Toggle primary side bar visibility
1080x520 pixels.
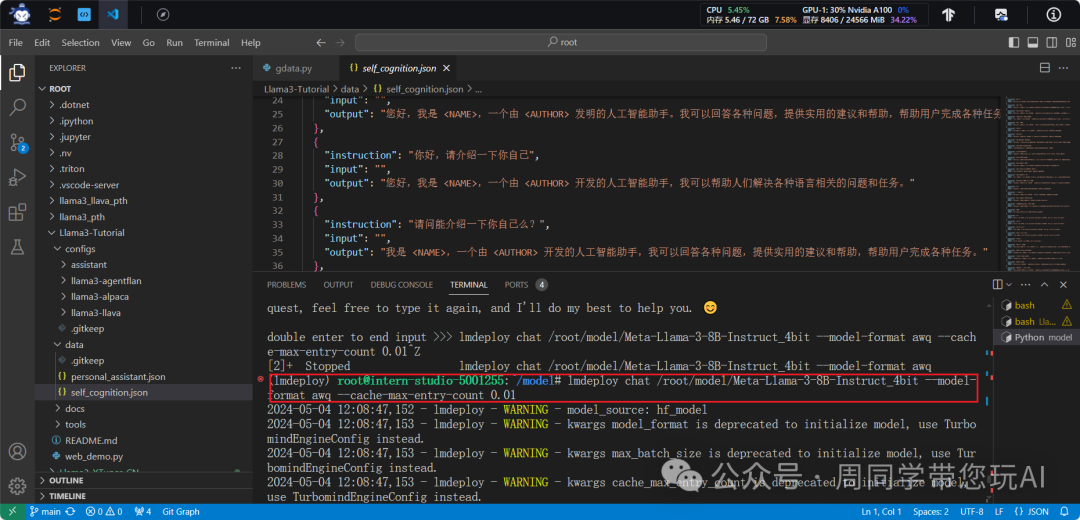[1013, 43]
